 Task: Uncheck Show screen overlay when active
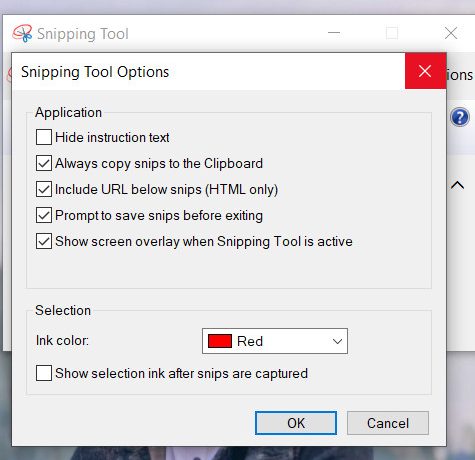44,241
